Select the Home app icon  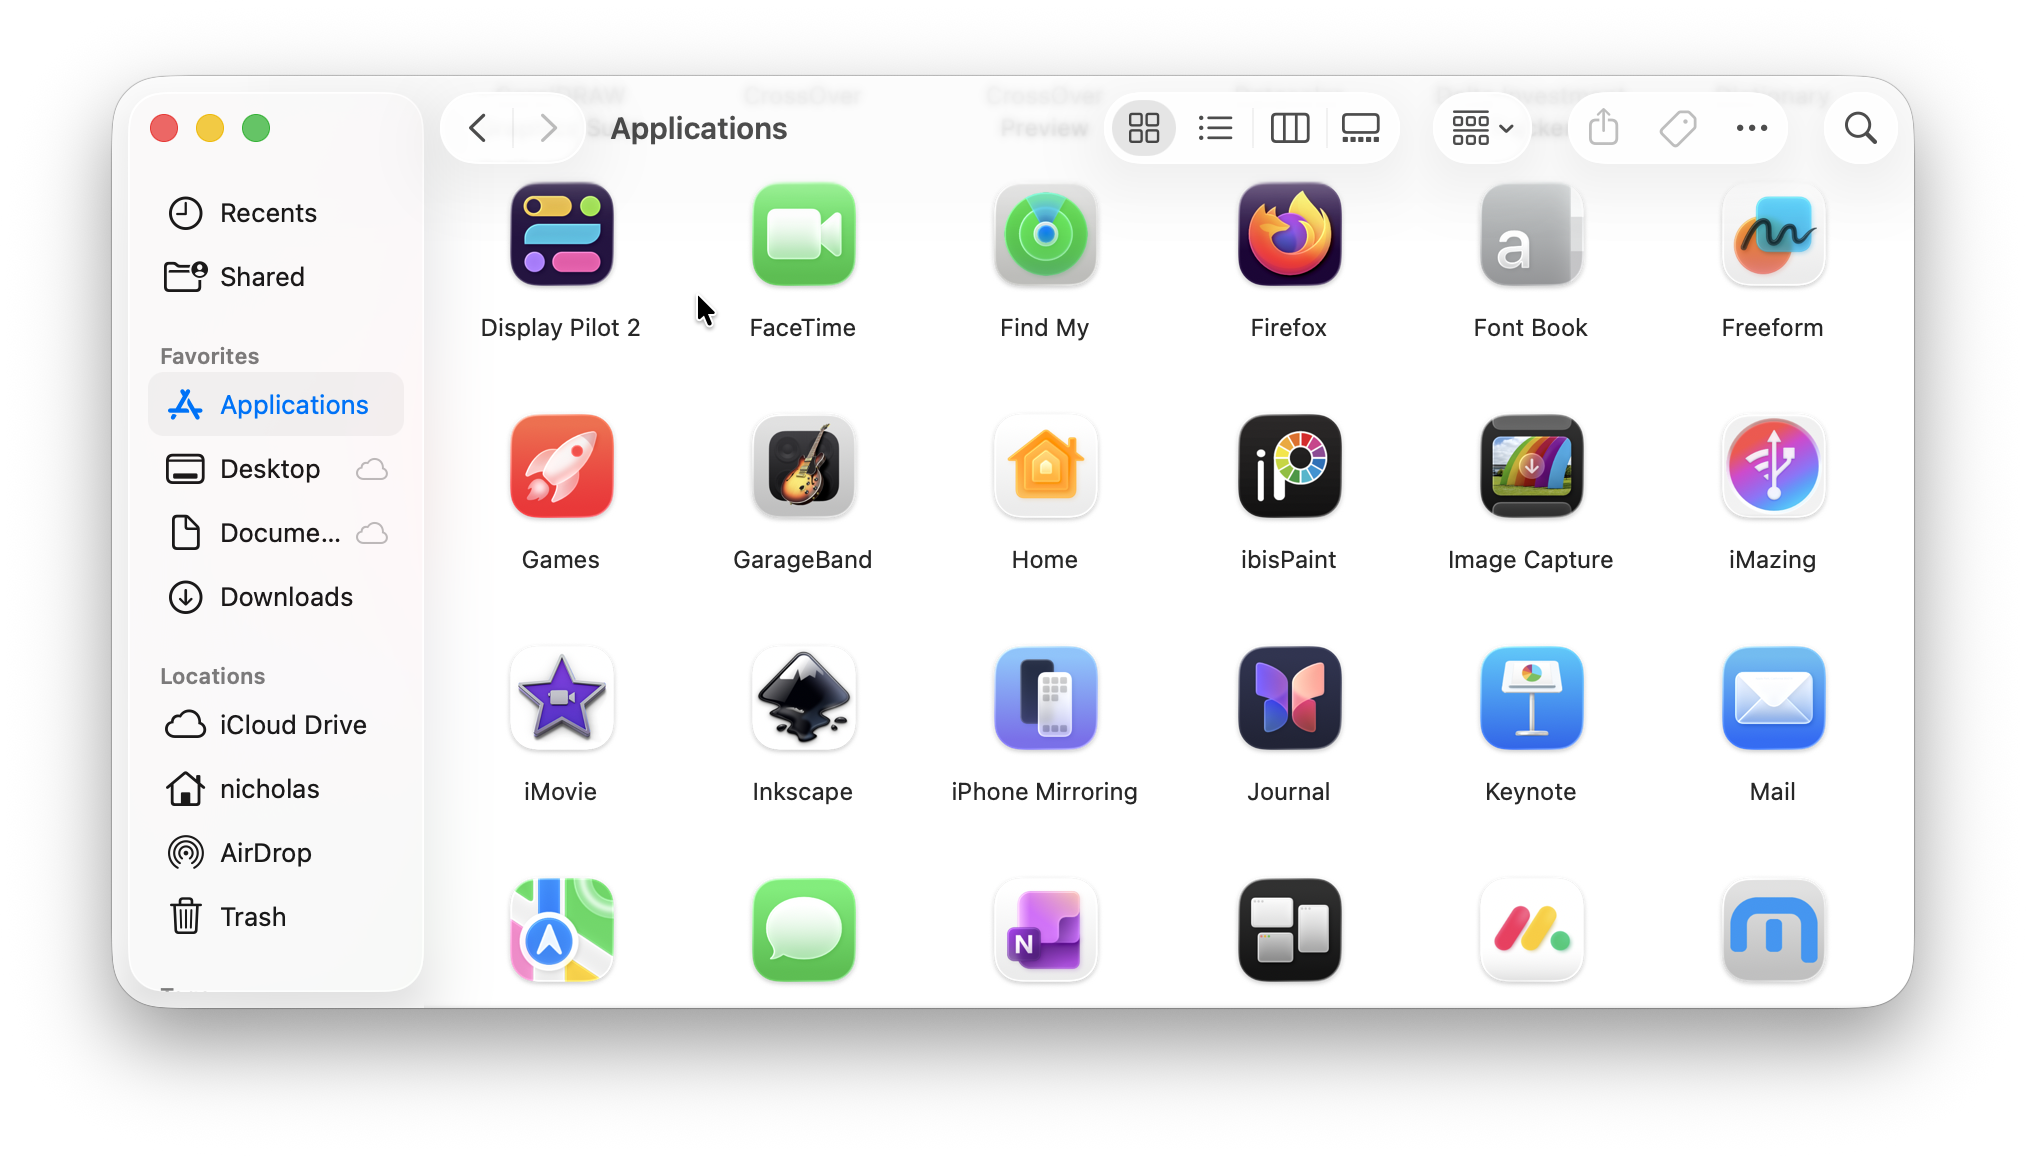(1045, 467)
